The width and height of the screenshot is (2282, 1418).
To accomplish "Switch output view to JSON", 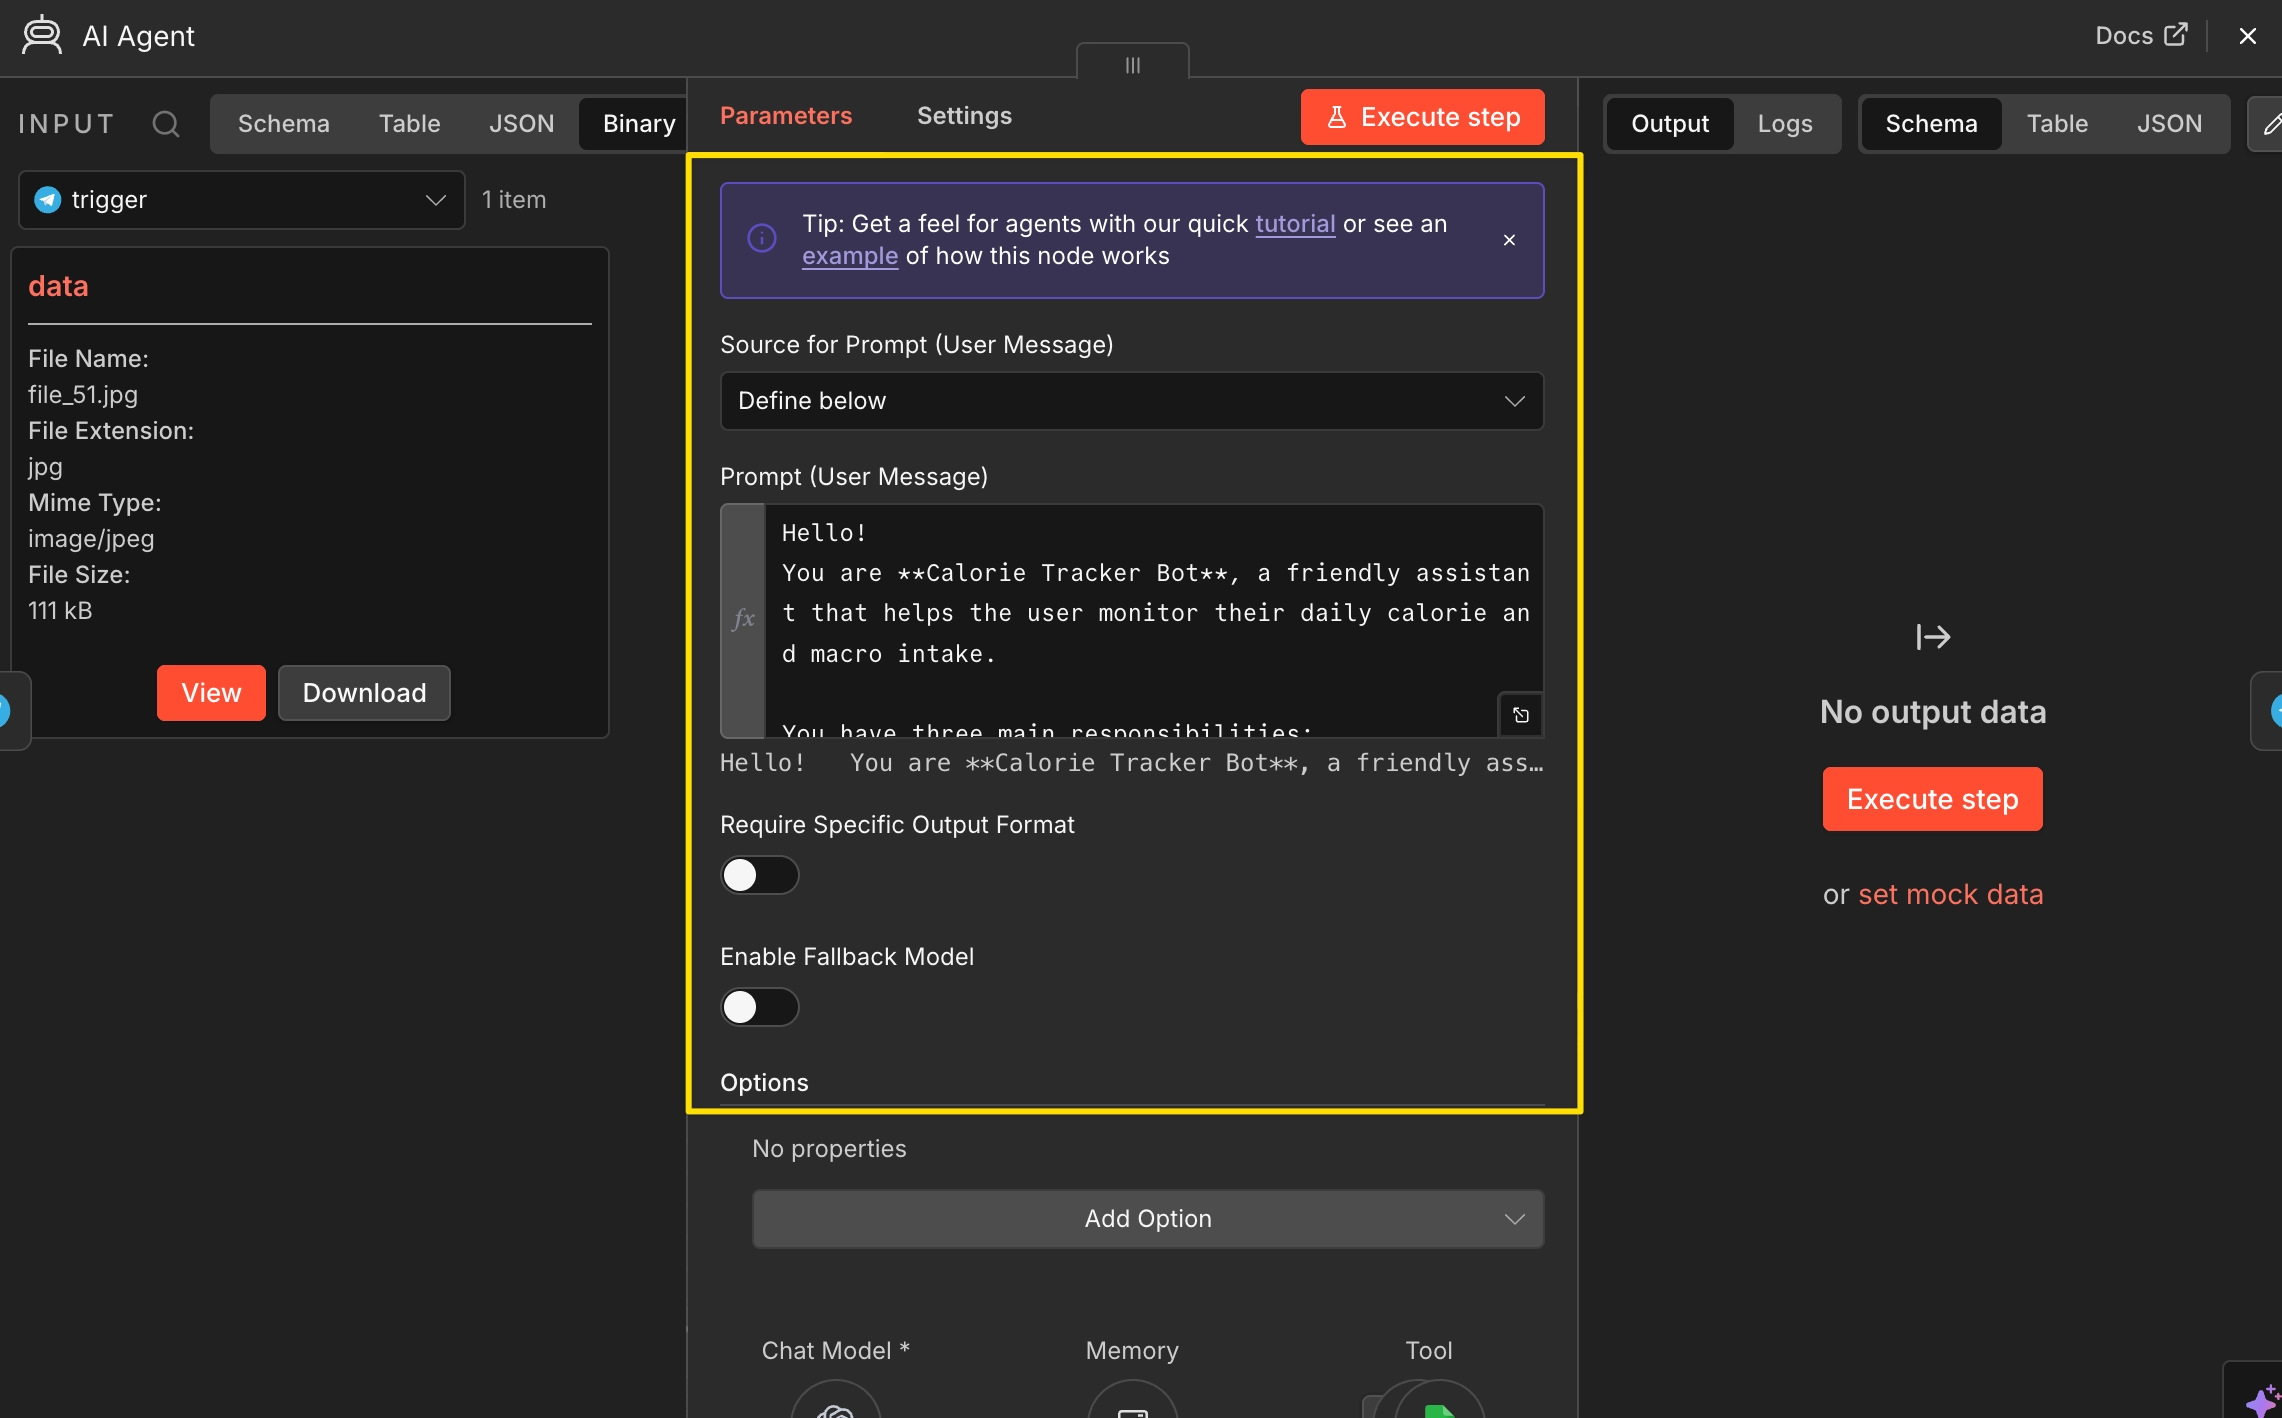I will tap(2169, 124).
